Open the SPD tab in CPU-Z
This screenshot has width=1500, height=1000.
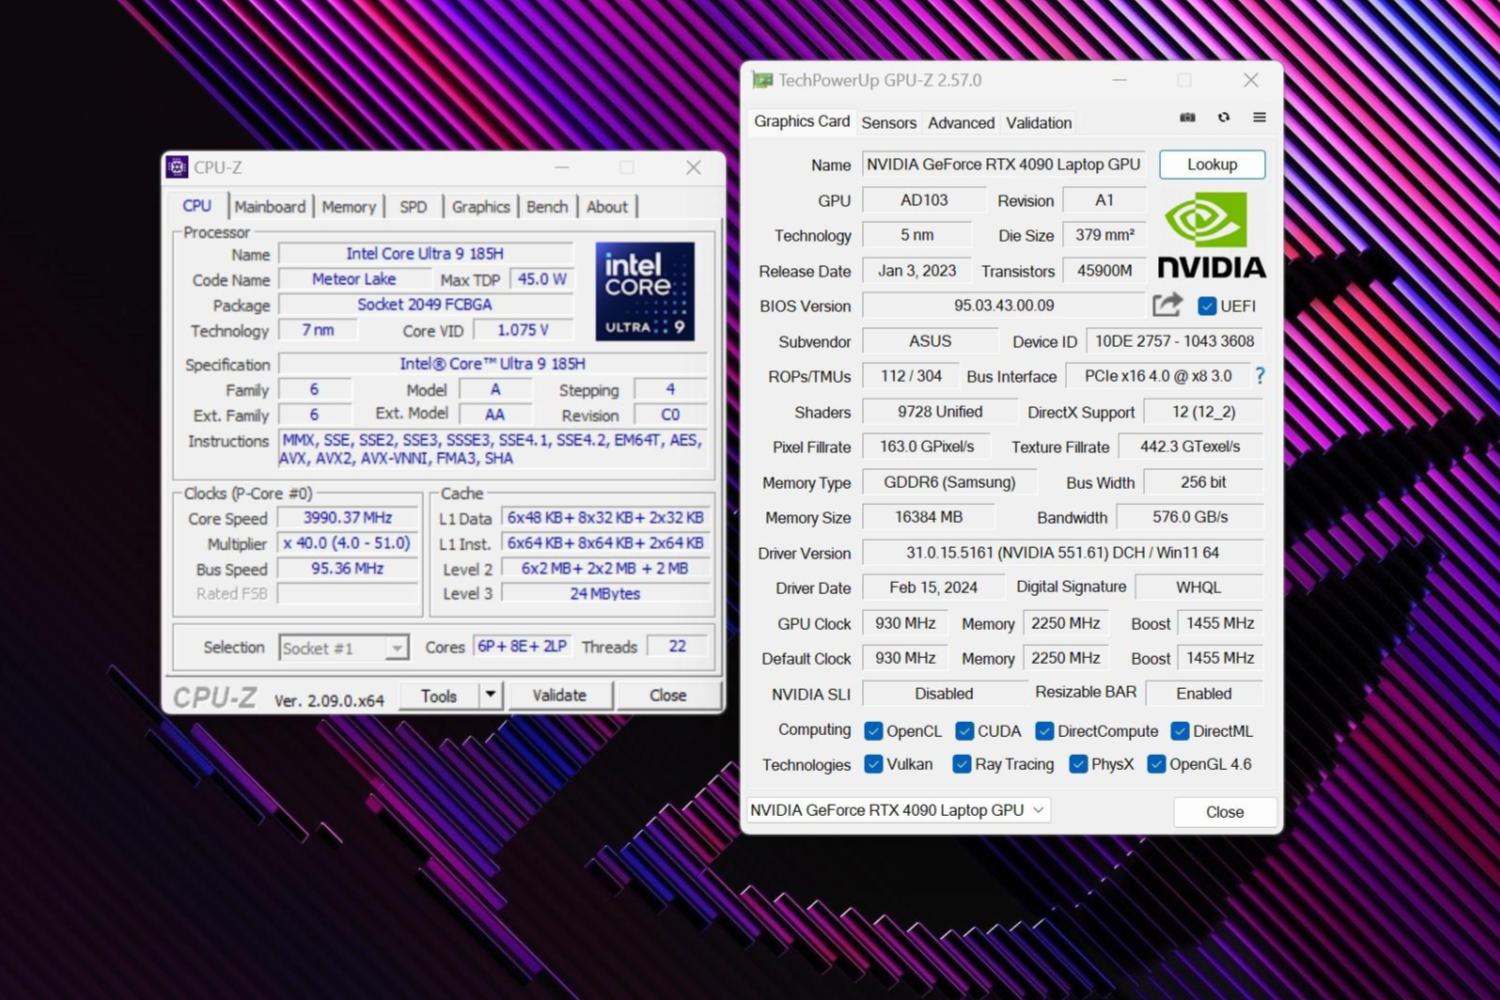point(413,206)
